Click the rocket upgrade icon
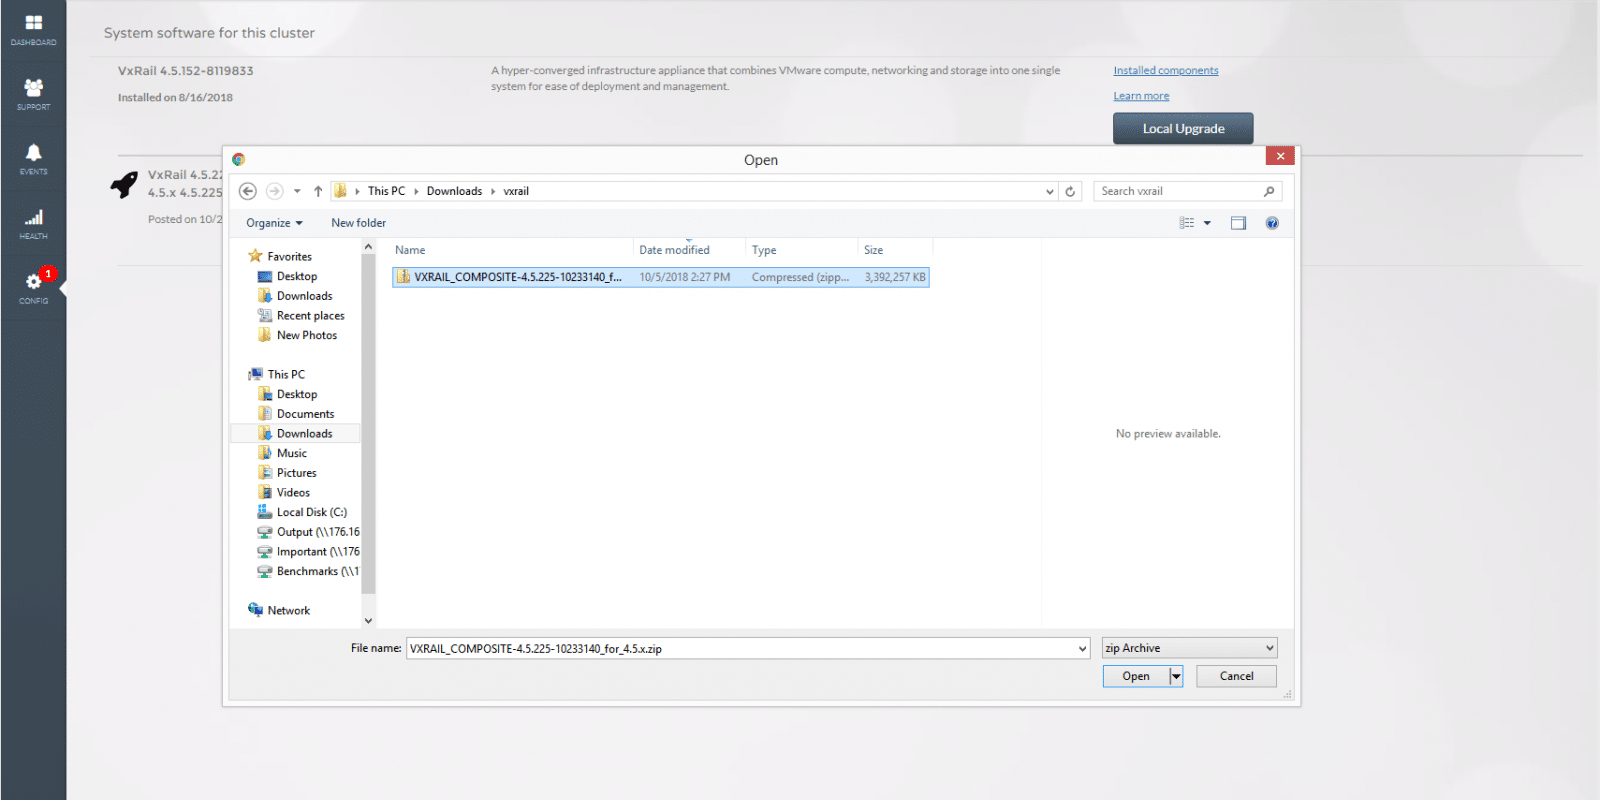The width and height of the screenshot is (1600, 800). coord(124,185)
